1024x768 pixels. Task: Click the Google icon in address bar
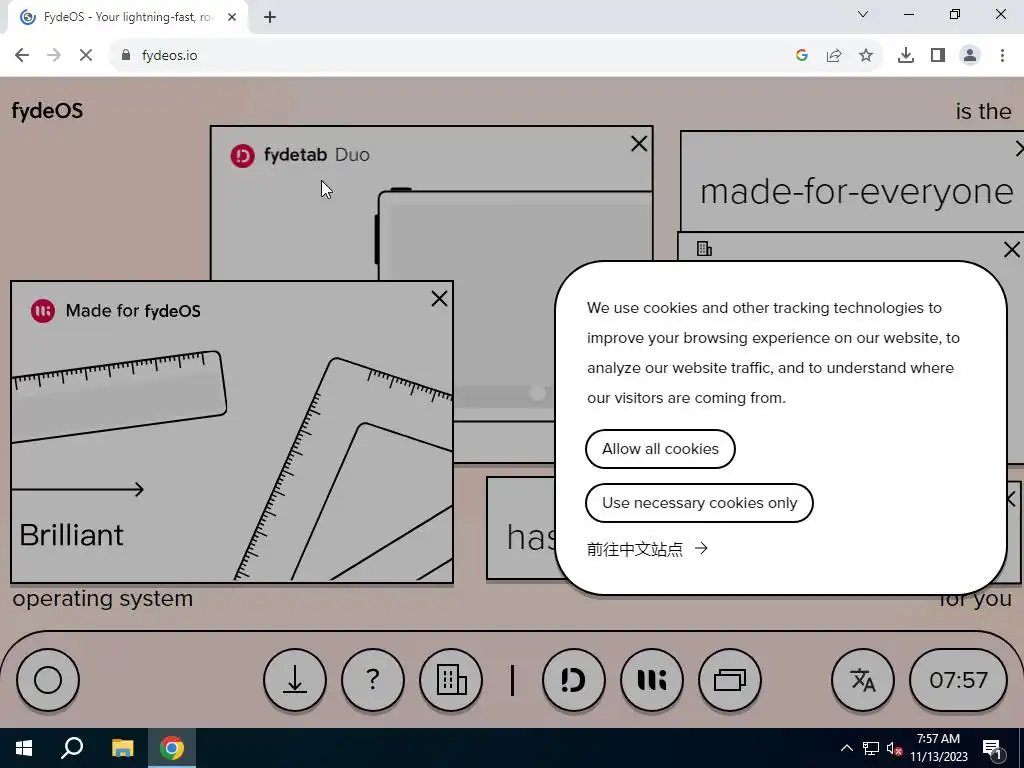pyautogui.click(x=802, y=56)
